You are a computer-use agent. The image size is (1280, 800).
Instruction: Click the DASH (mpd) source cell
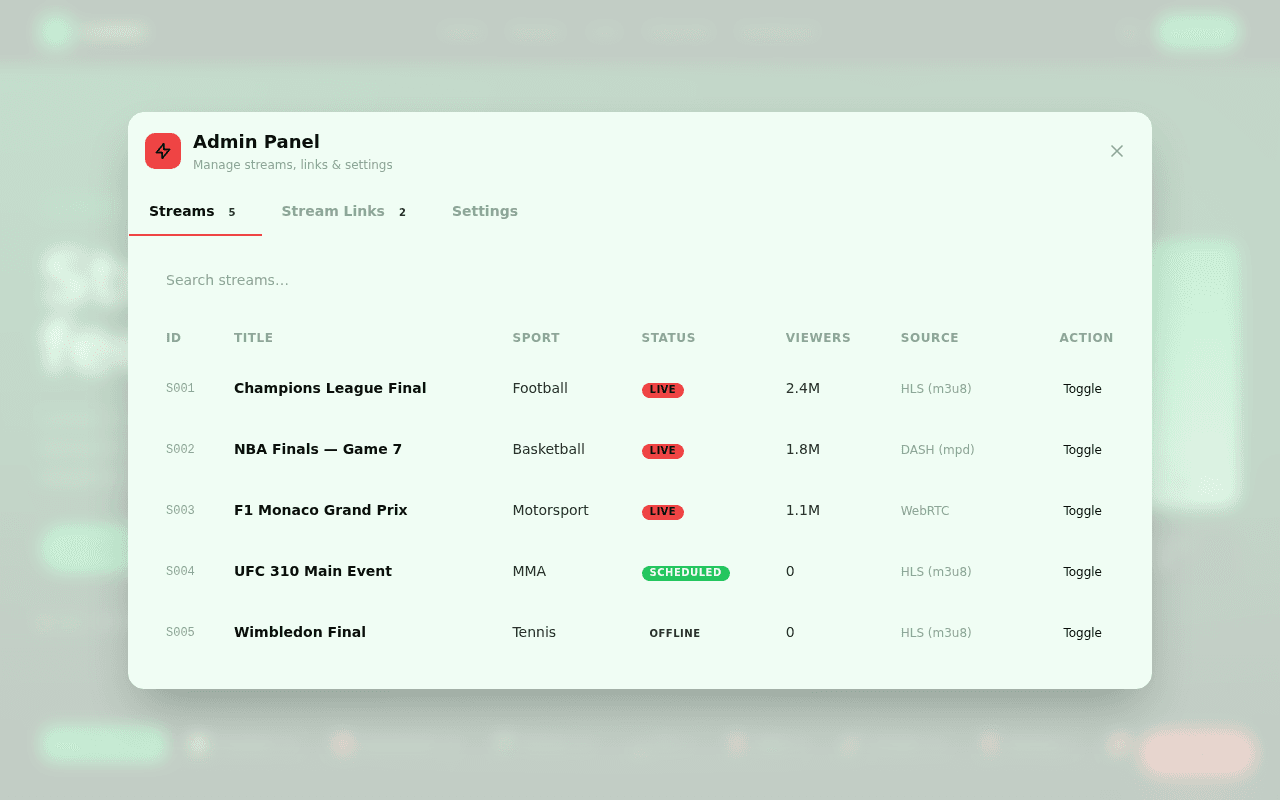click(x=937, y=450)
